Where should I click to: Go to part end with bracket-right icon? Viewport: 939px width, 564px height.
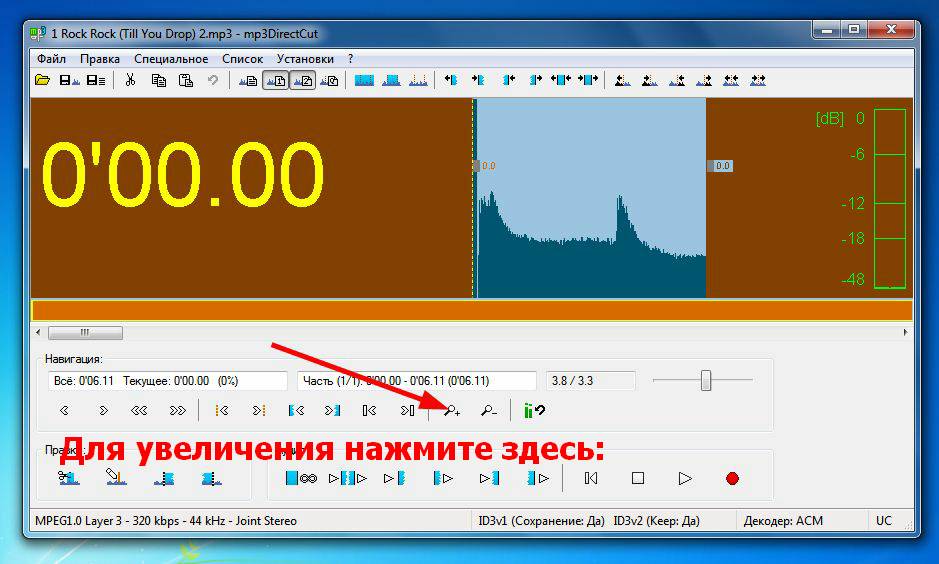(x=407, y=411)
